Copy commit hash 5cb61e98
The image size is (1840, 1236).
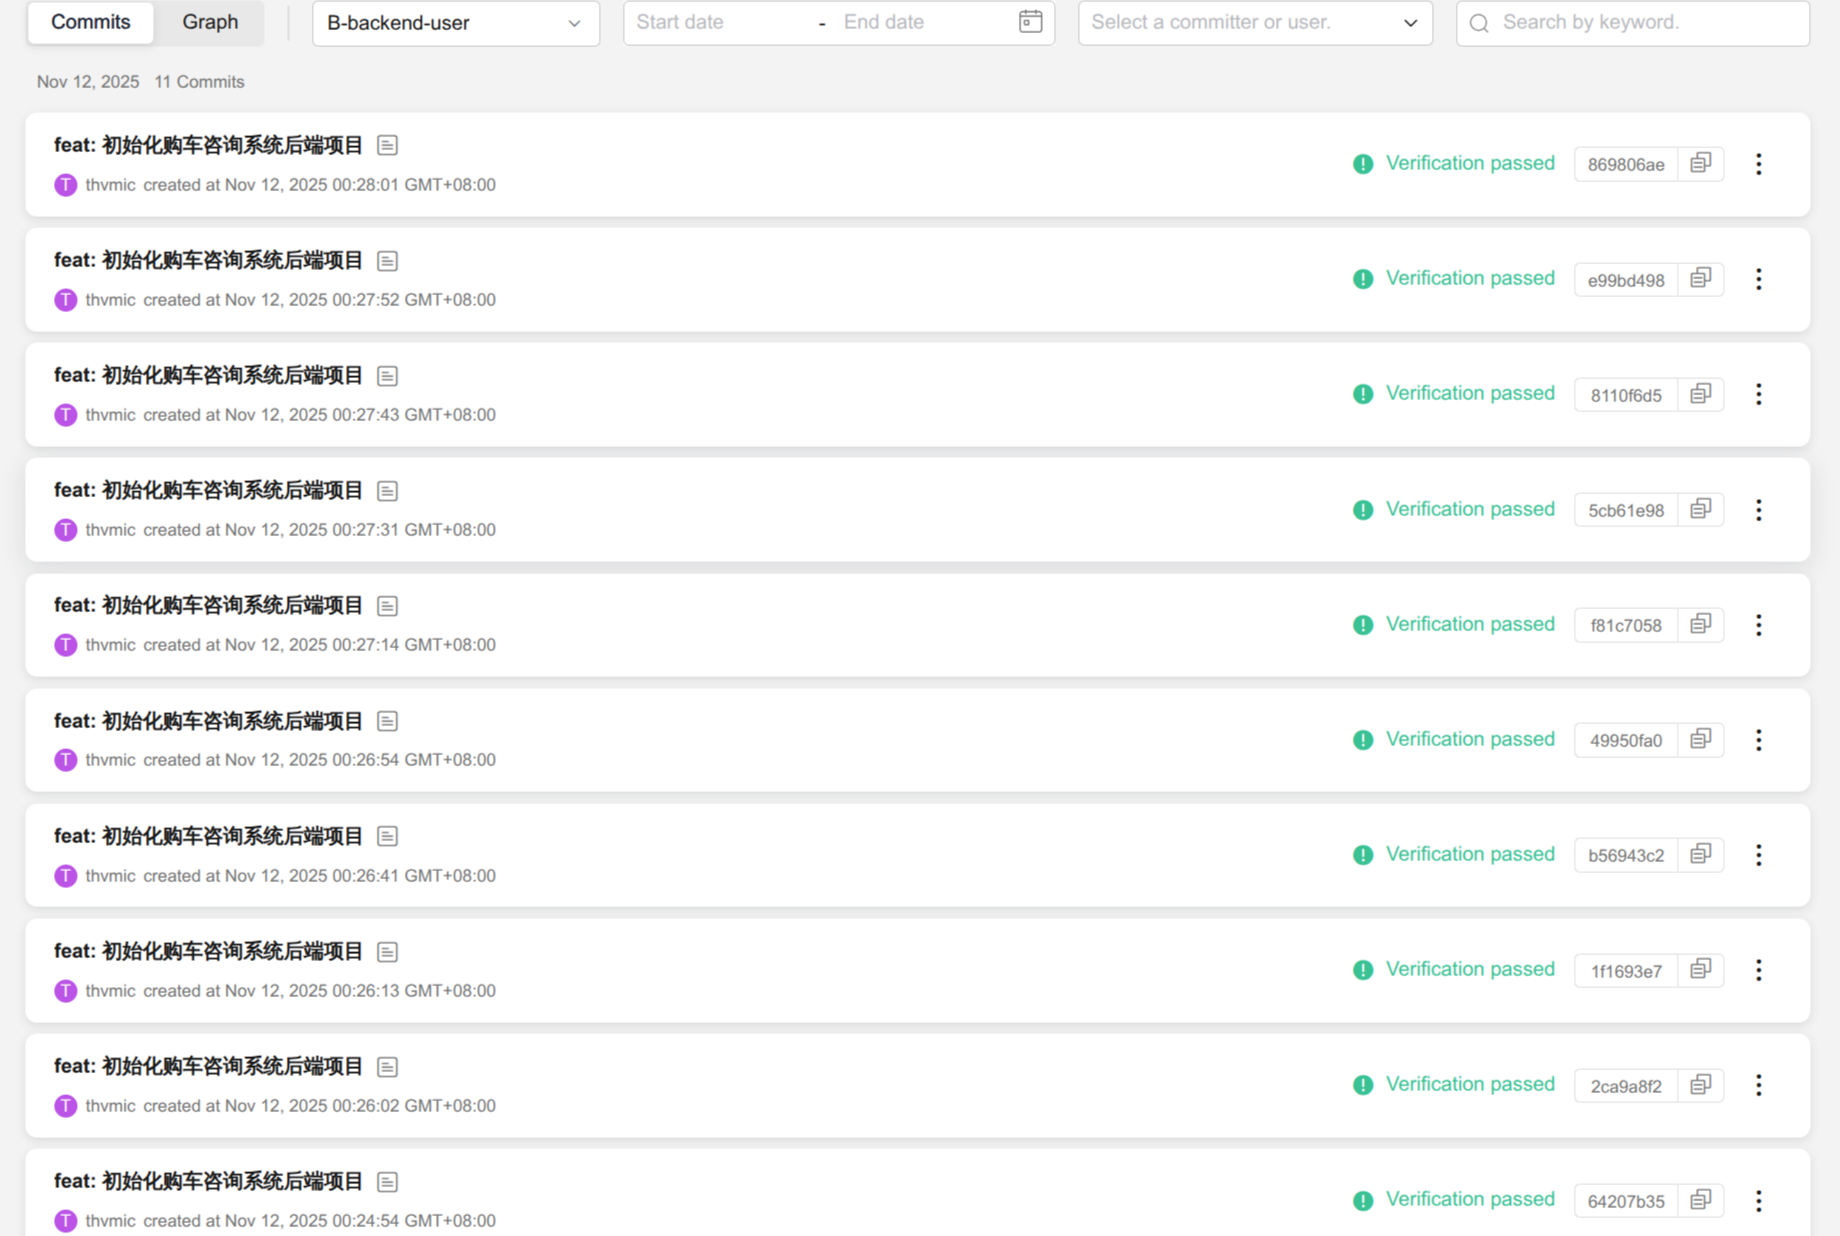click(x=1700, y=510)
